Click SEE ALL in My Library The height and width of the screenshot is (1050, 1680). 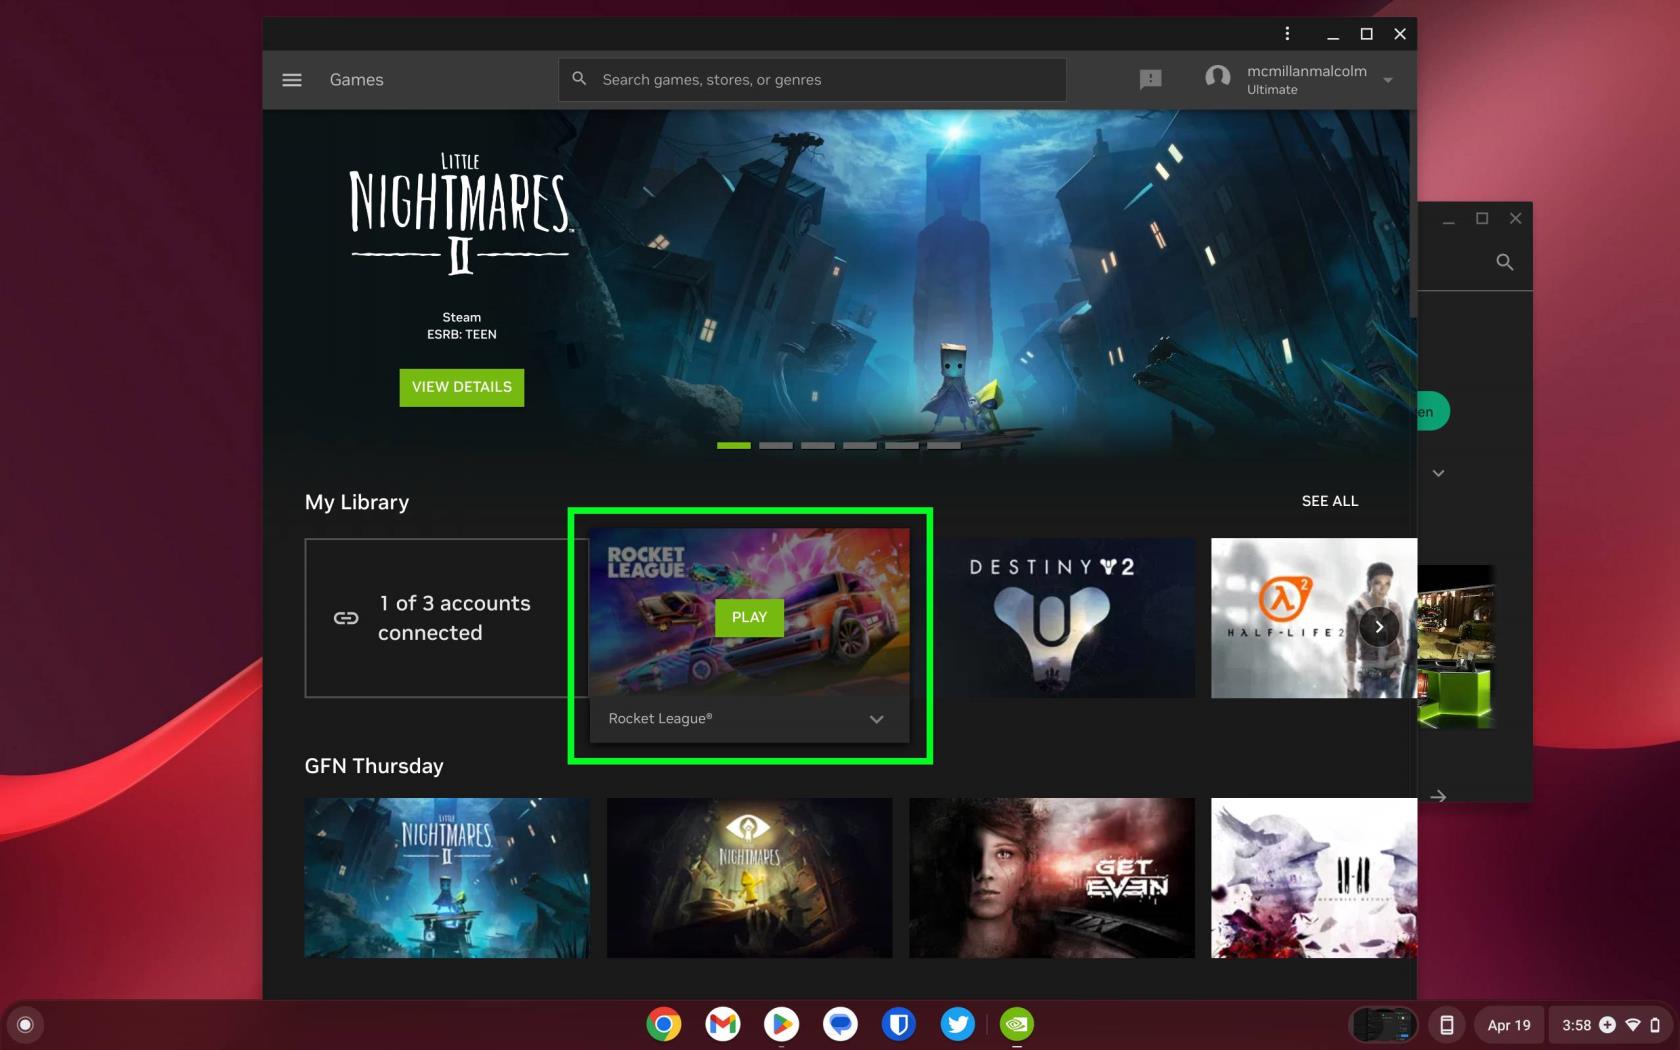1330,501
